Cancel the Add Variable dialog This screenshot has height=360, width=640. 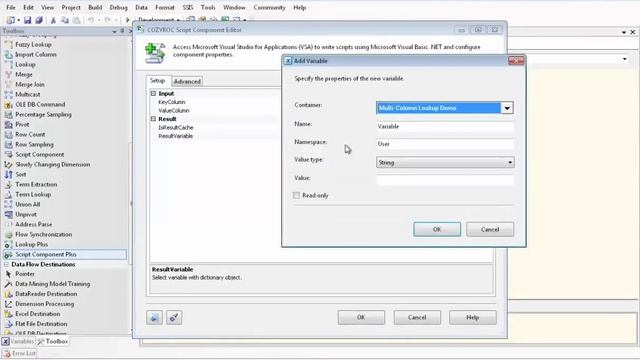point(490,229)
